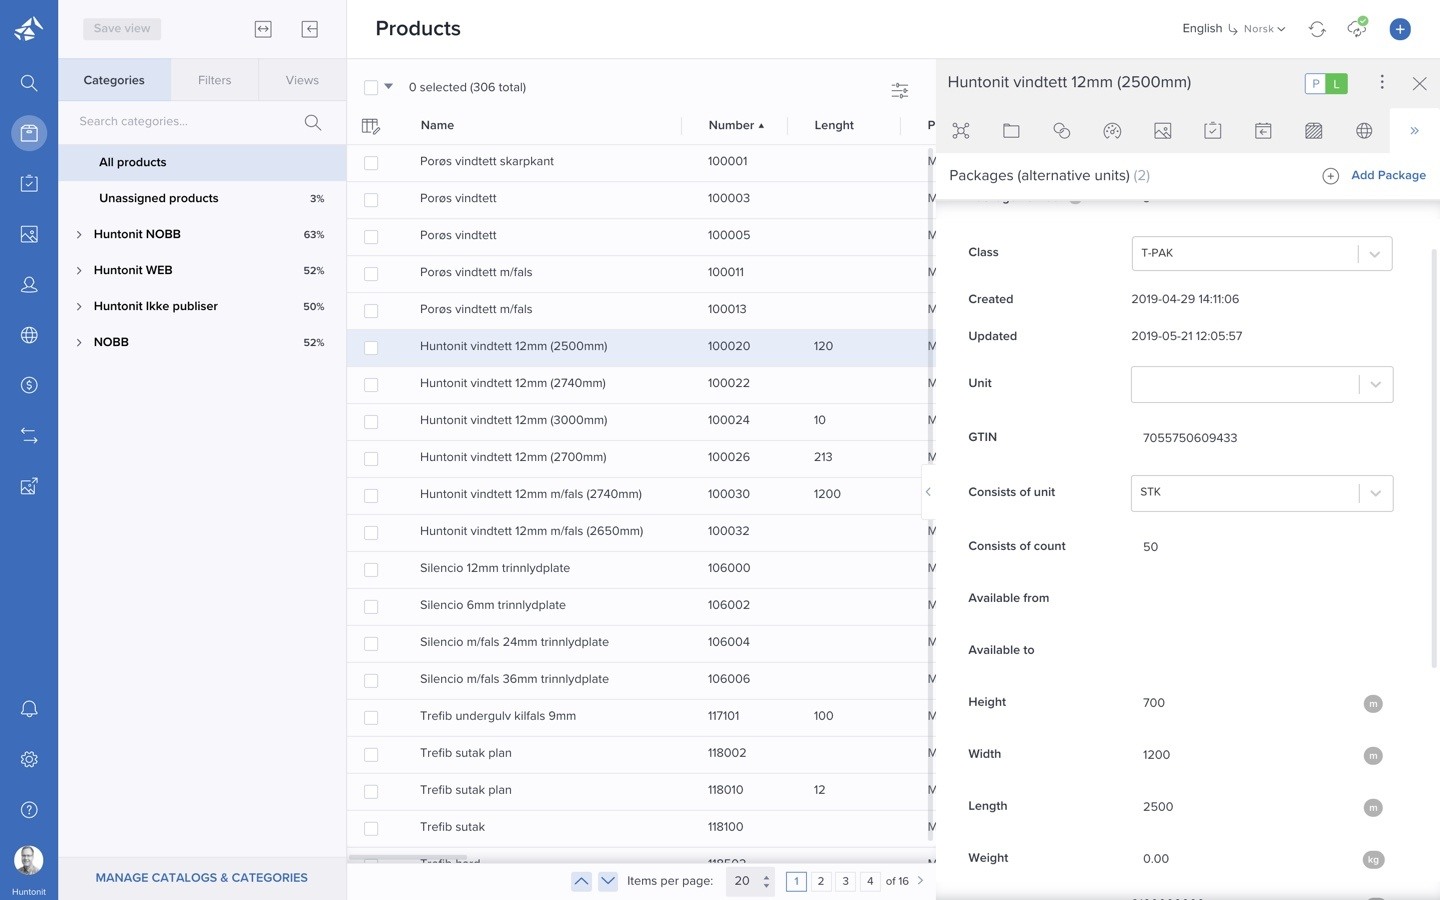Screen dimensions: 1440x900
Task: Select checkbox for Silencio 12mm trinnlydplate
Action: [371, 569]
